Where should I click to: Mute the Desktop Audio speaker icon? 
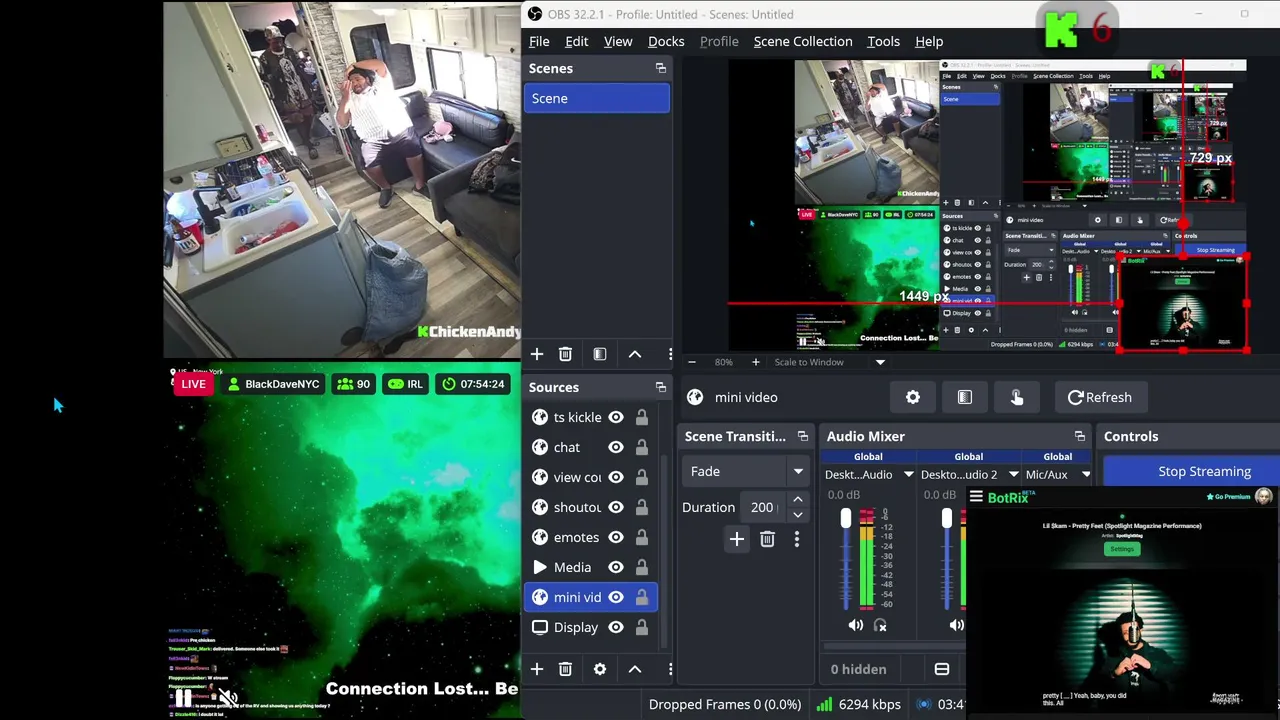point(856,625)
